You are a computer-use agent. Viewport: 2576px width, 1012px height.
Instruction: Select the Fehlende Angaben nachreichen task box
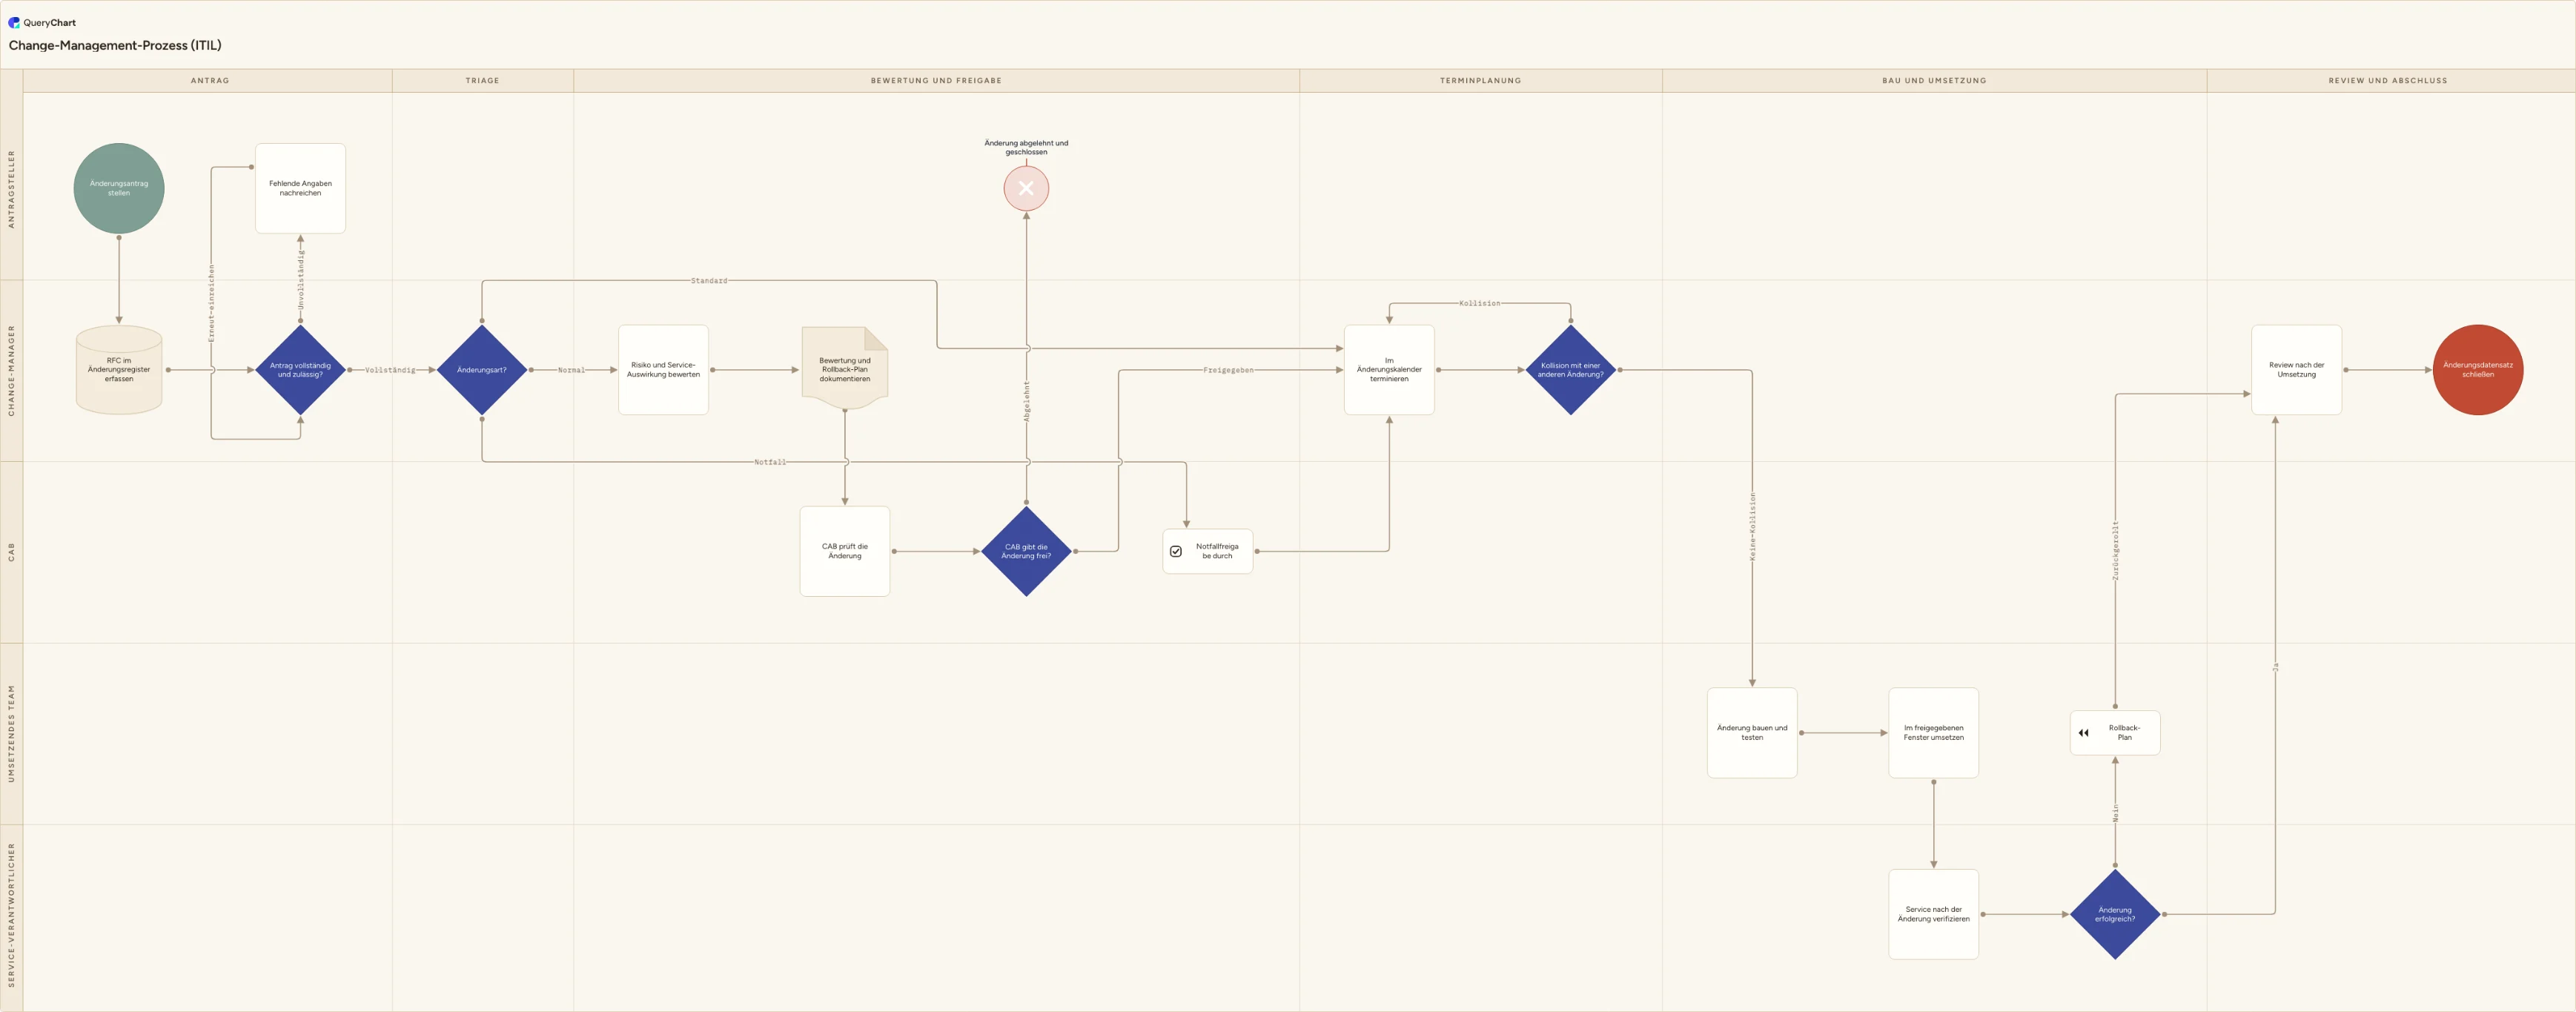click(x=300, y=188)
